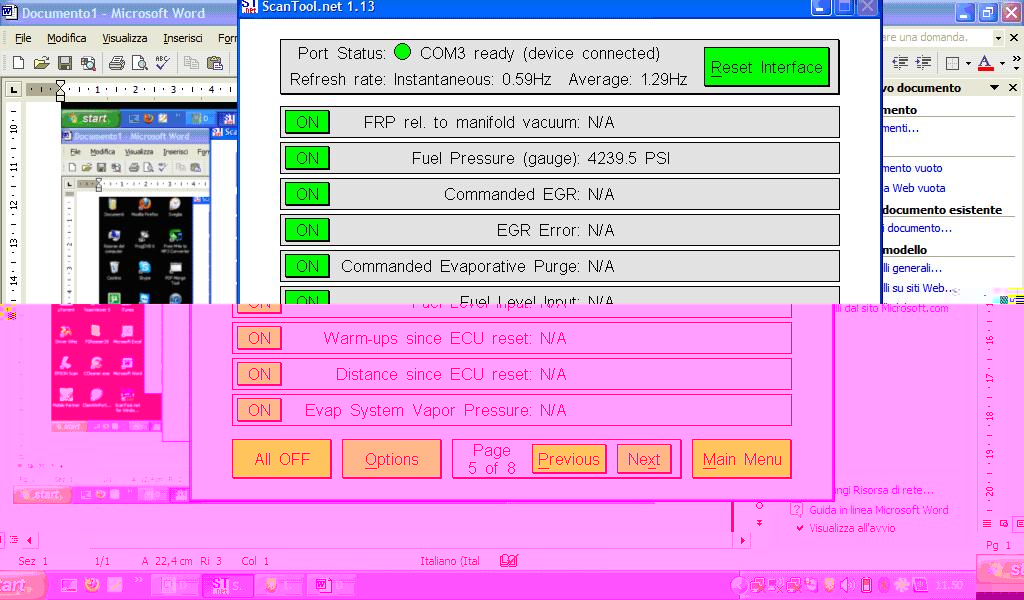
Task: Close the Word document with the small X
Action: coord(1014,38)
